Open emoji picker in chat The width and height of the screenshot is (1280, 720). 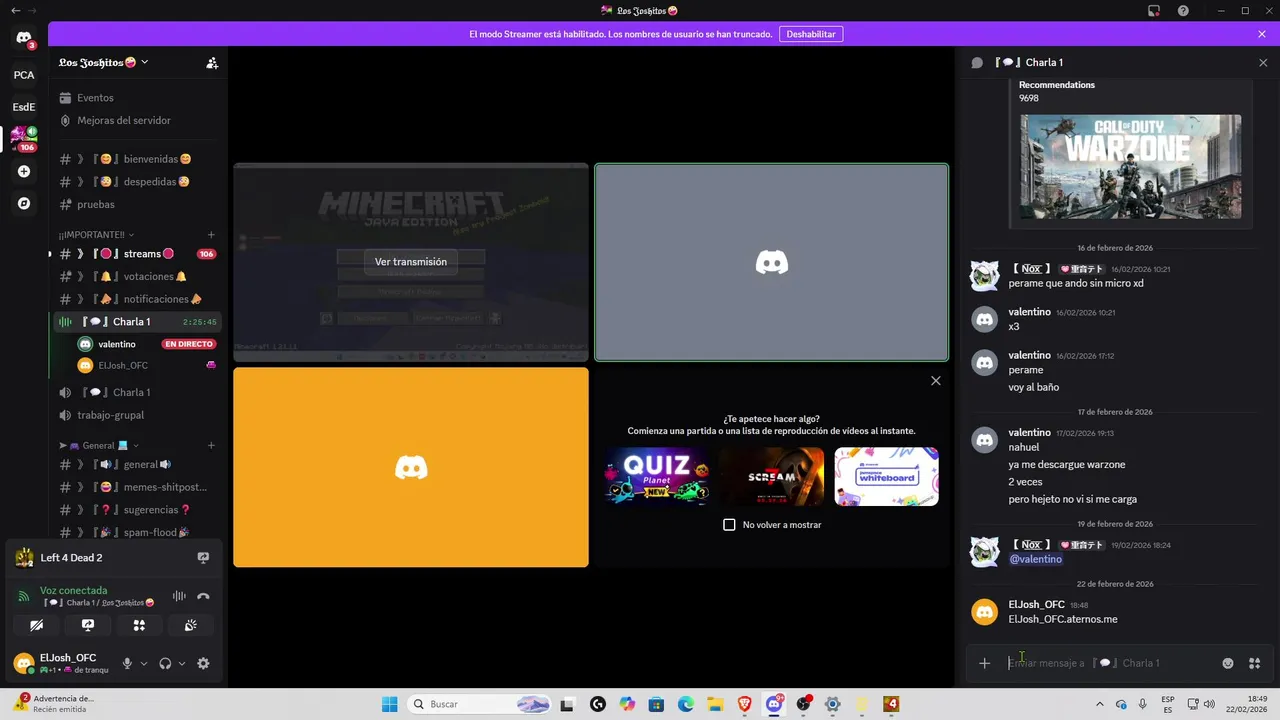1228,663
